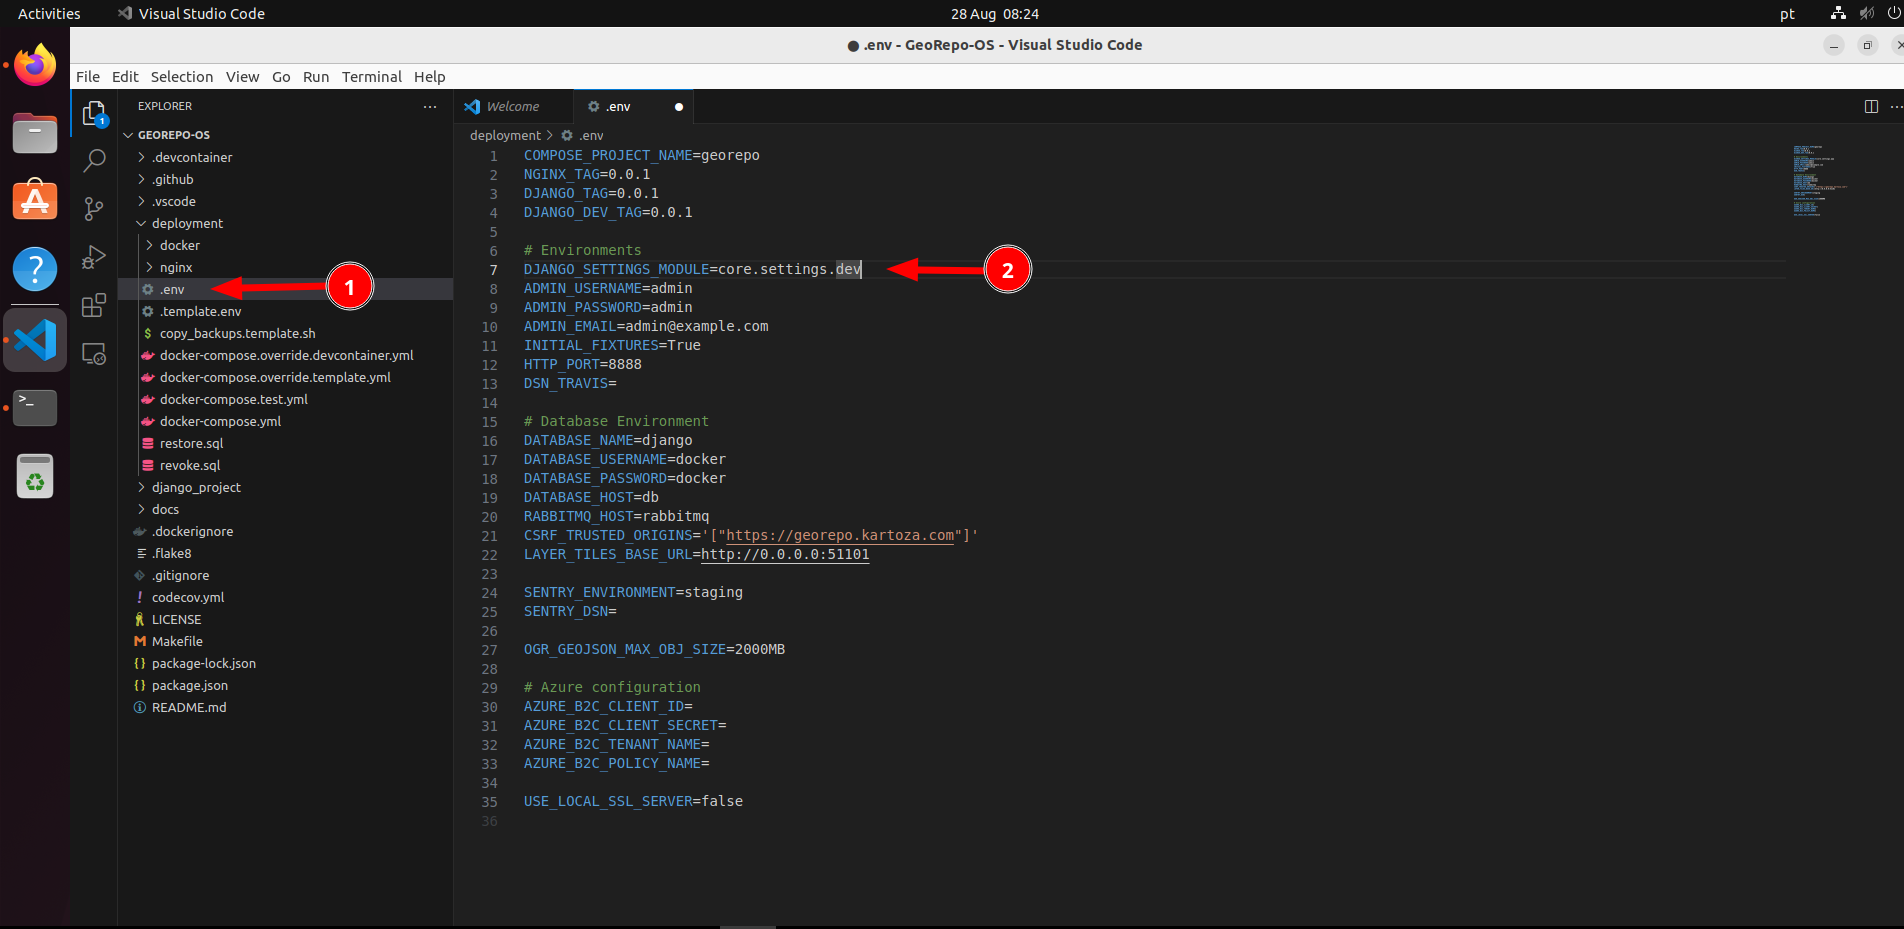The height and width of the screenshot is (929, 1904).
Task: Open the View menu
Action: point(242,77)
